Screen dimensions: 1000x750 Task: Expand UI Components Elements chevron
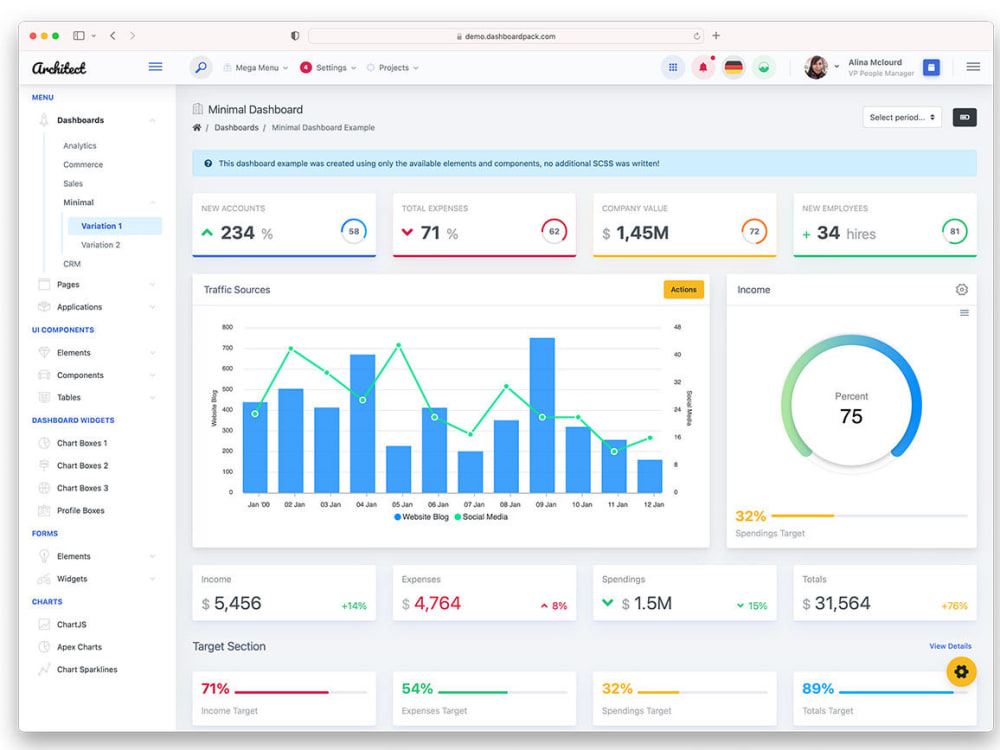[x=152, y=353]
